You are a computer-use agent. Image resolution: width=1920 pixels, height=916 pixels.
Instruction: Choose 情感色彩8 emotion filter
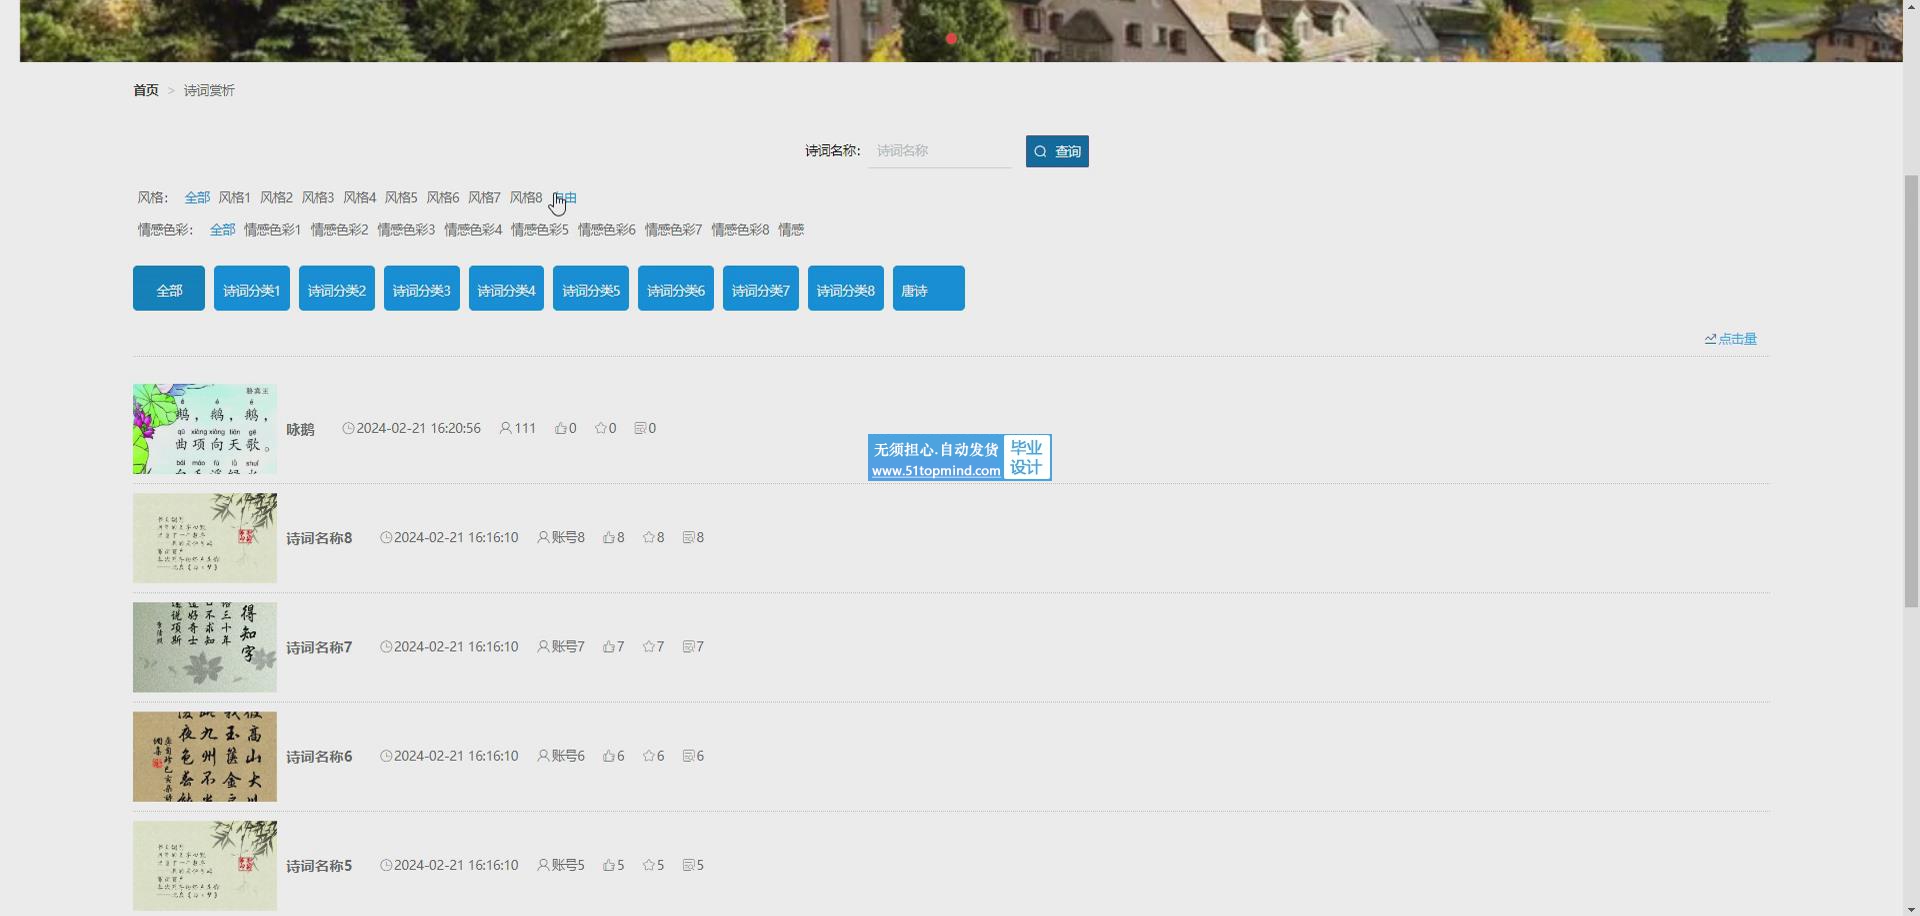[x=740, y=230]
